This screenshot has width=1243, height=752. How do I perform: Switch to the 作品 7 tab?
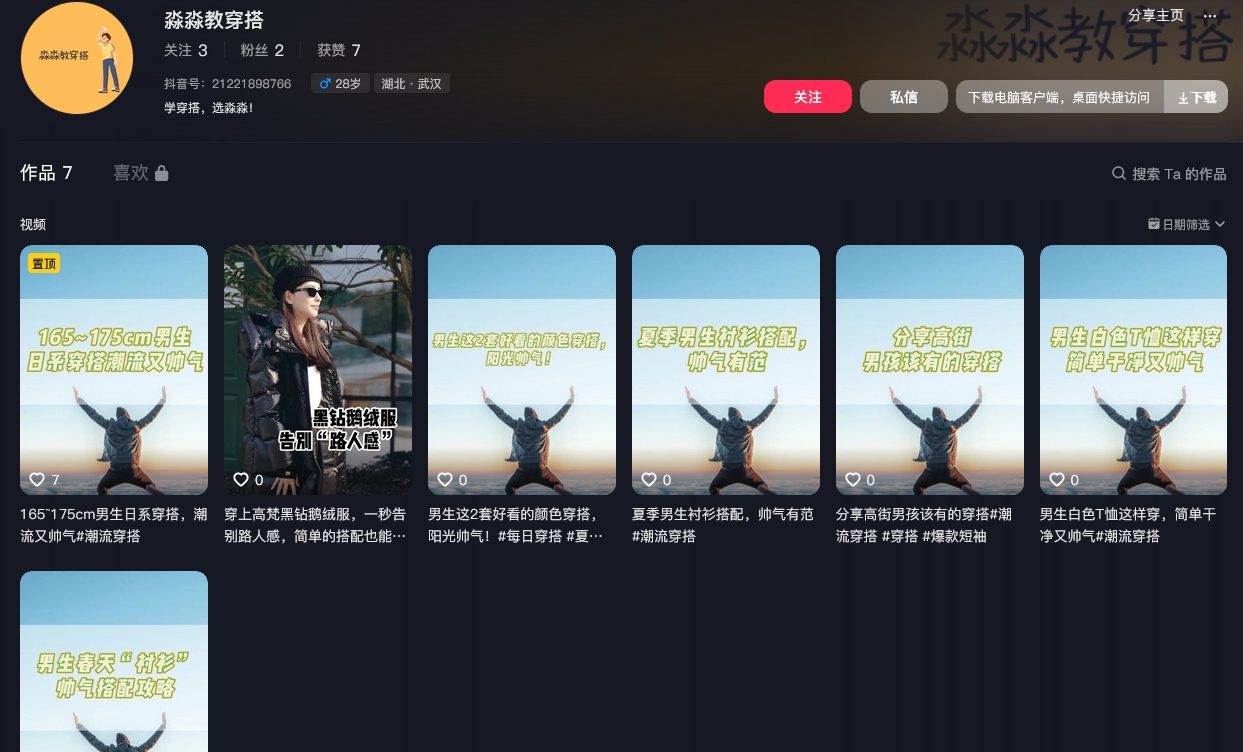click(x=46, y=173)
